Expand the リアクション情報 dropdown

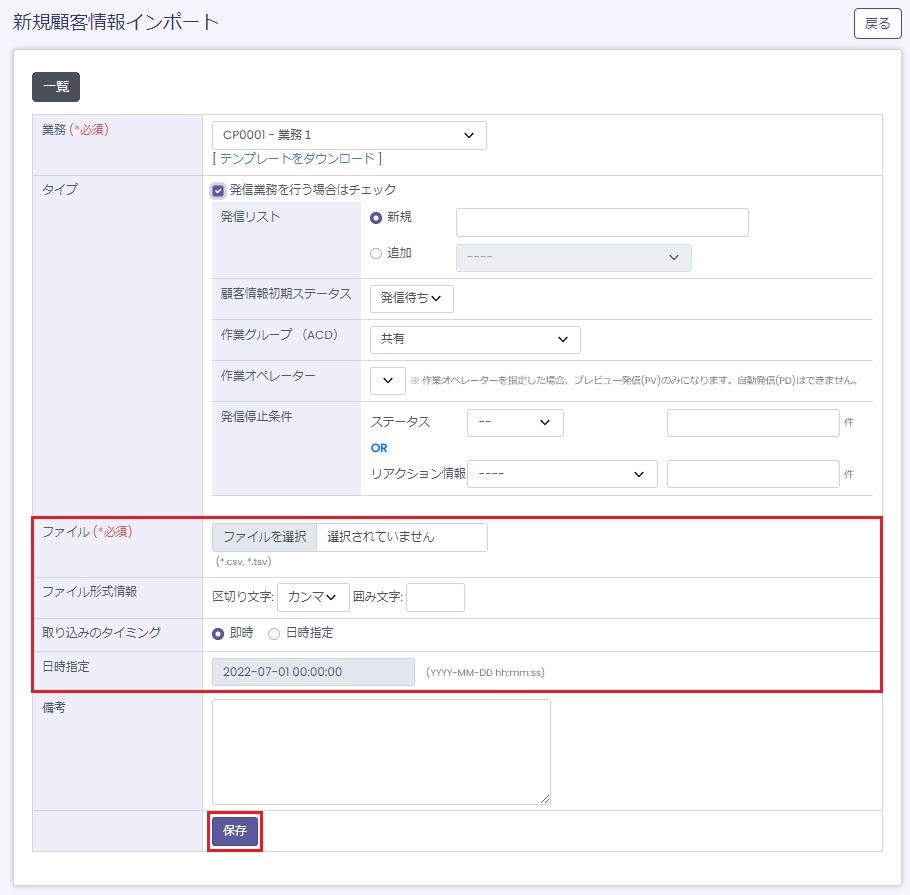pyautogui.click(x=562, y=474)
